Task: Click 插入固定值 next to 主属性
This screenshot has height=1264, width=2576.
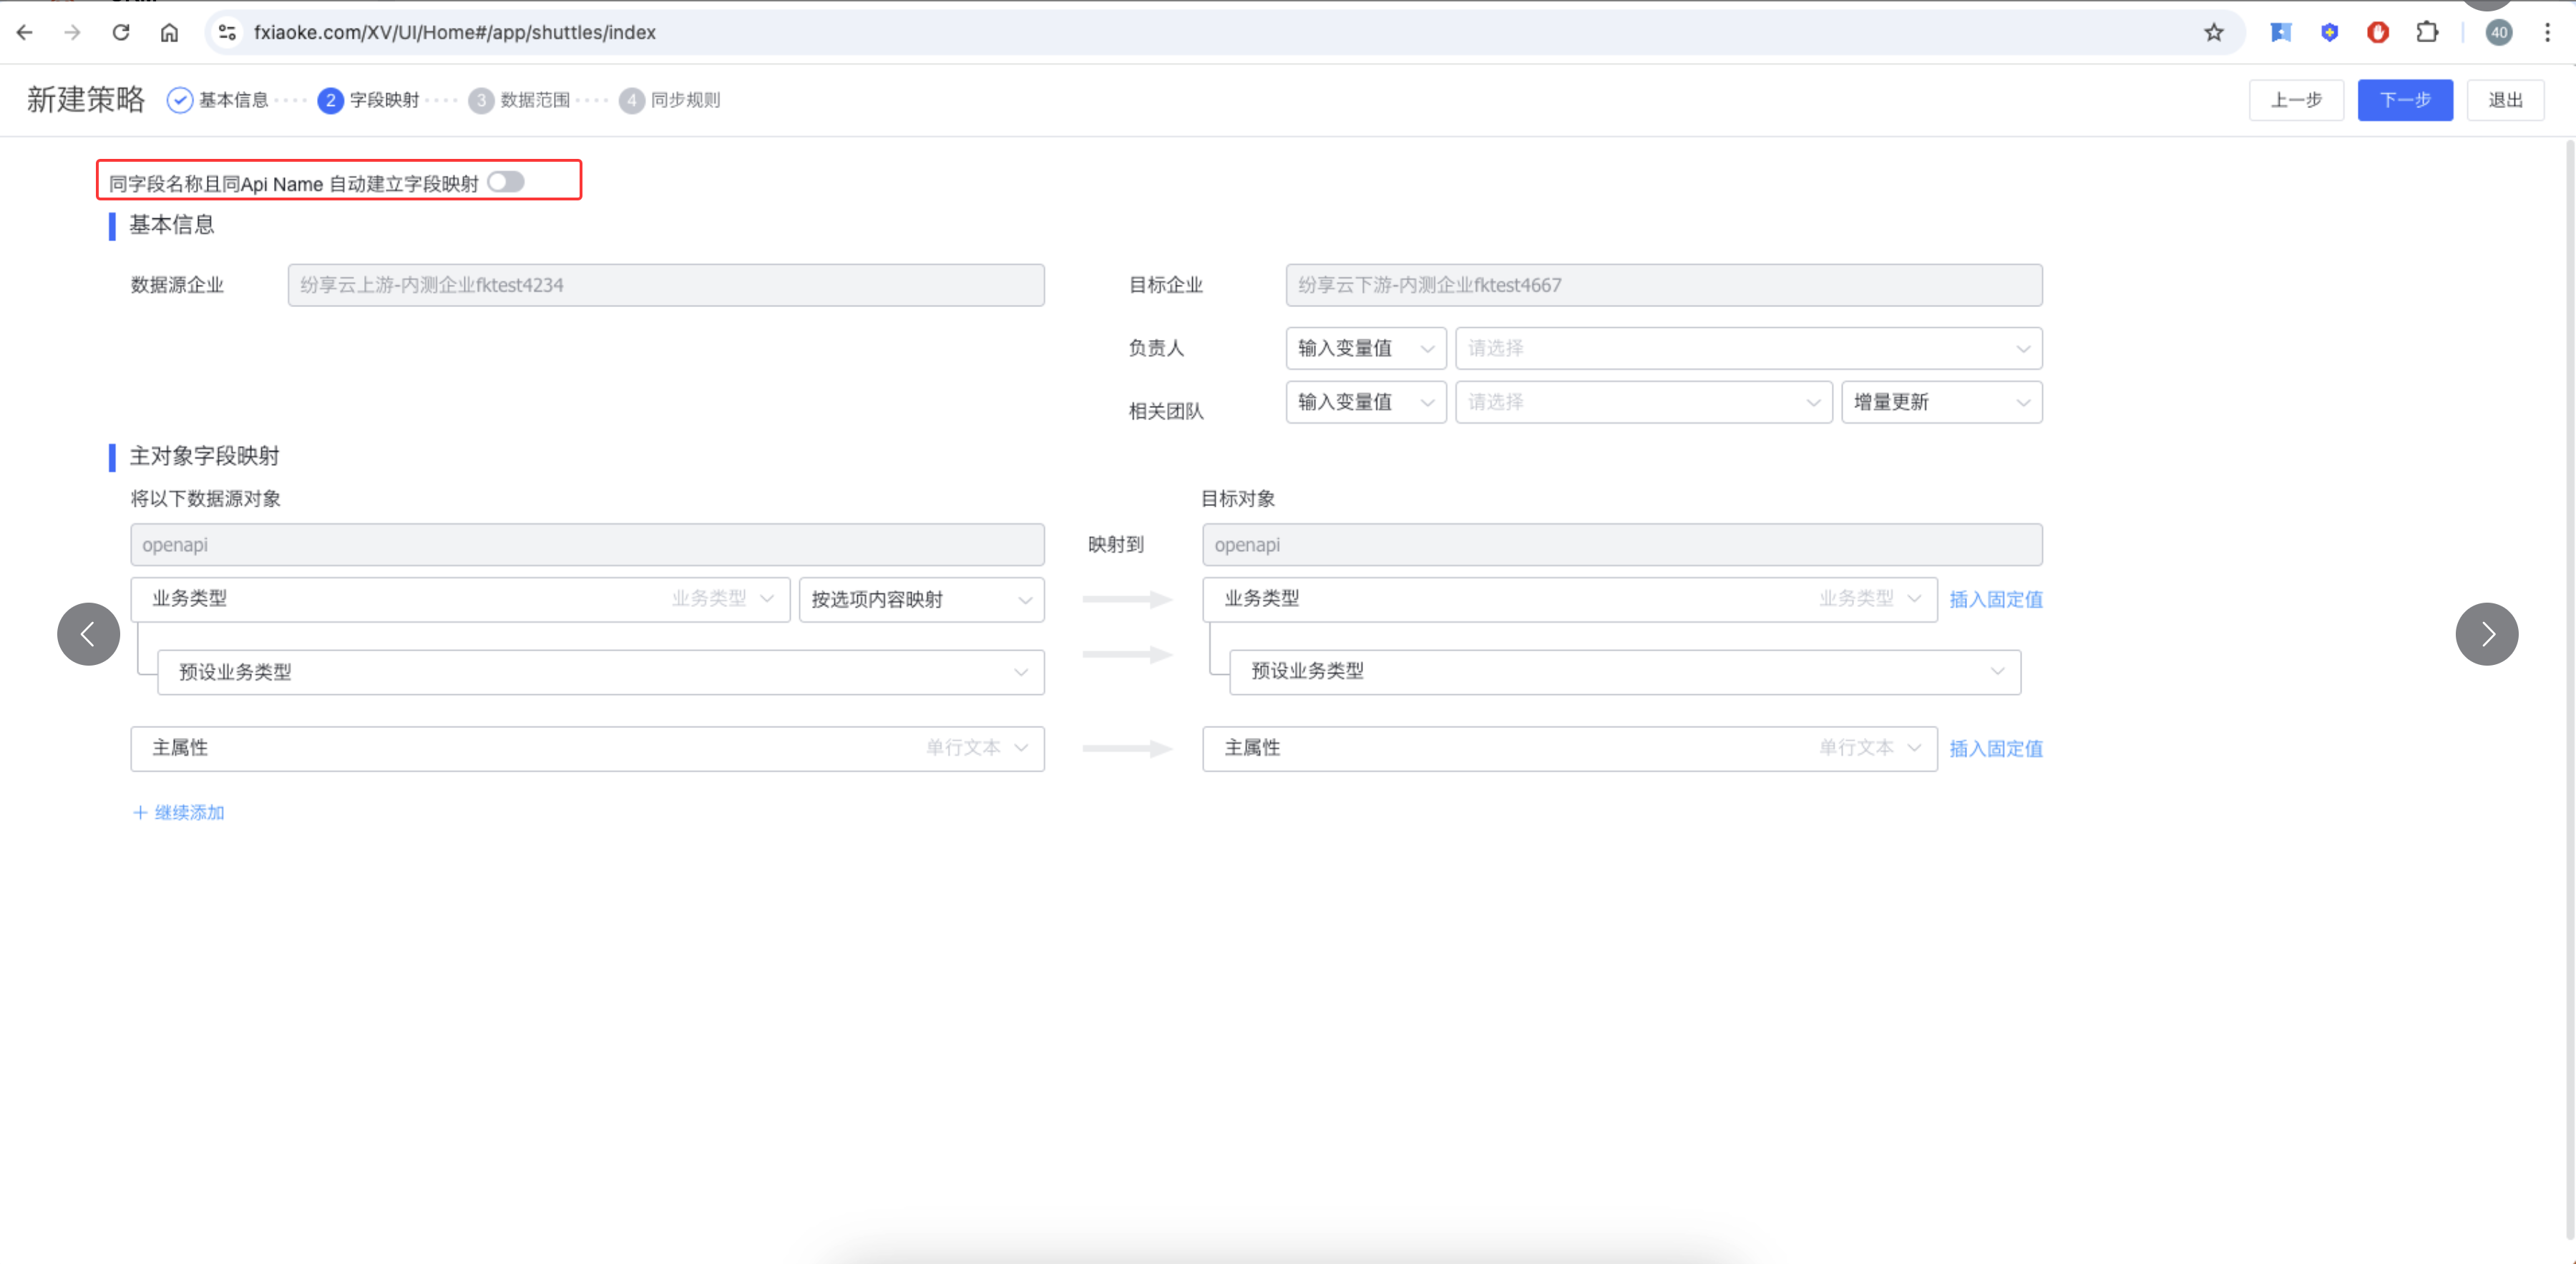Action: tap(1995, 748)
